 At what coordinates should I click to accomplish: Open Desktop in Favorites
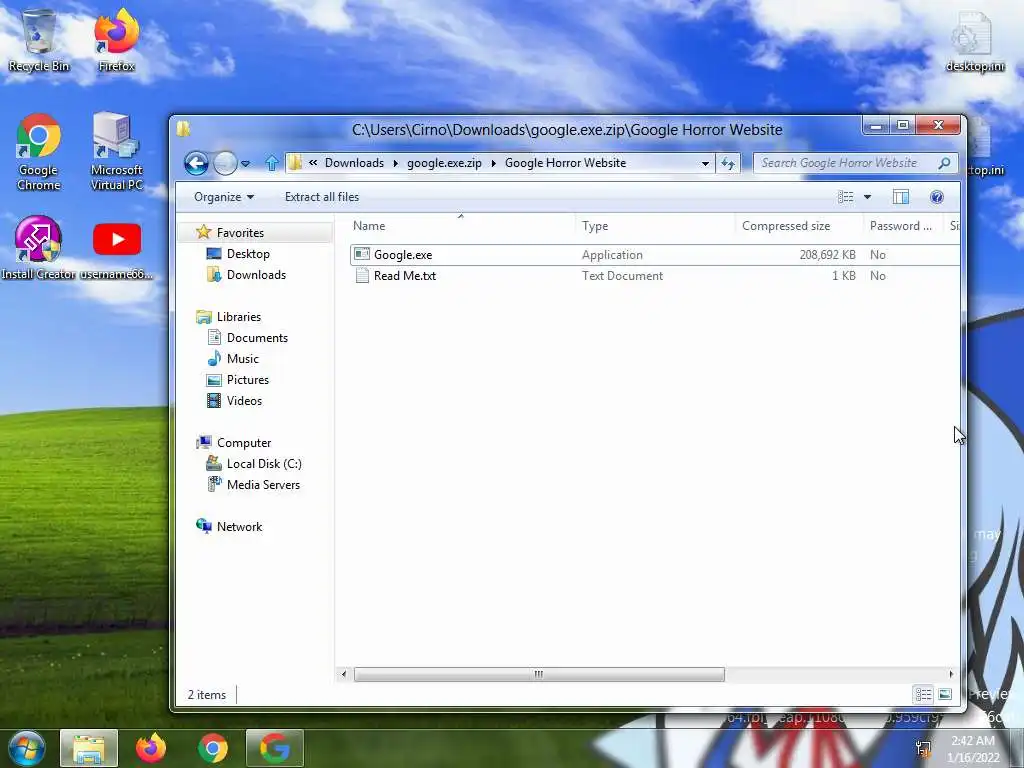(248, 253)
